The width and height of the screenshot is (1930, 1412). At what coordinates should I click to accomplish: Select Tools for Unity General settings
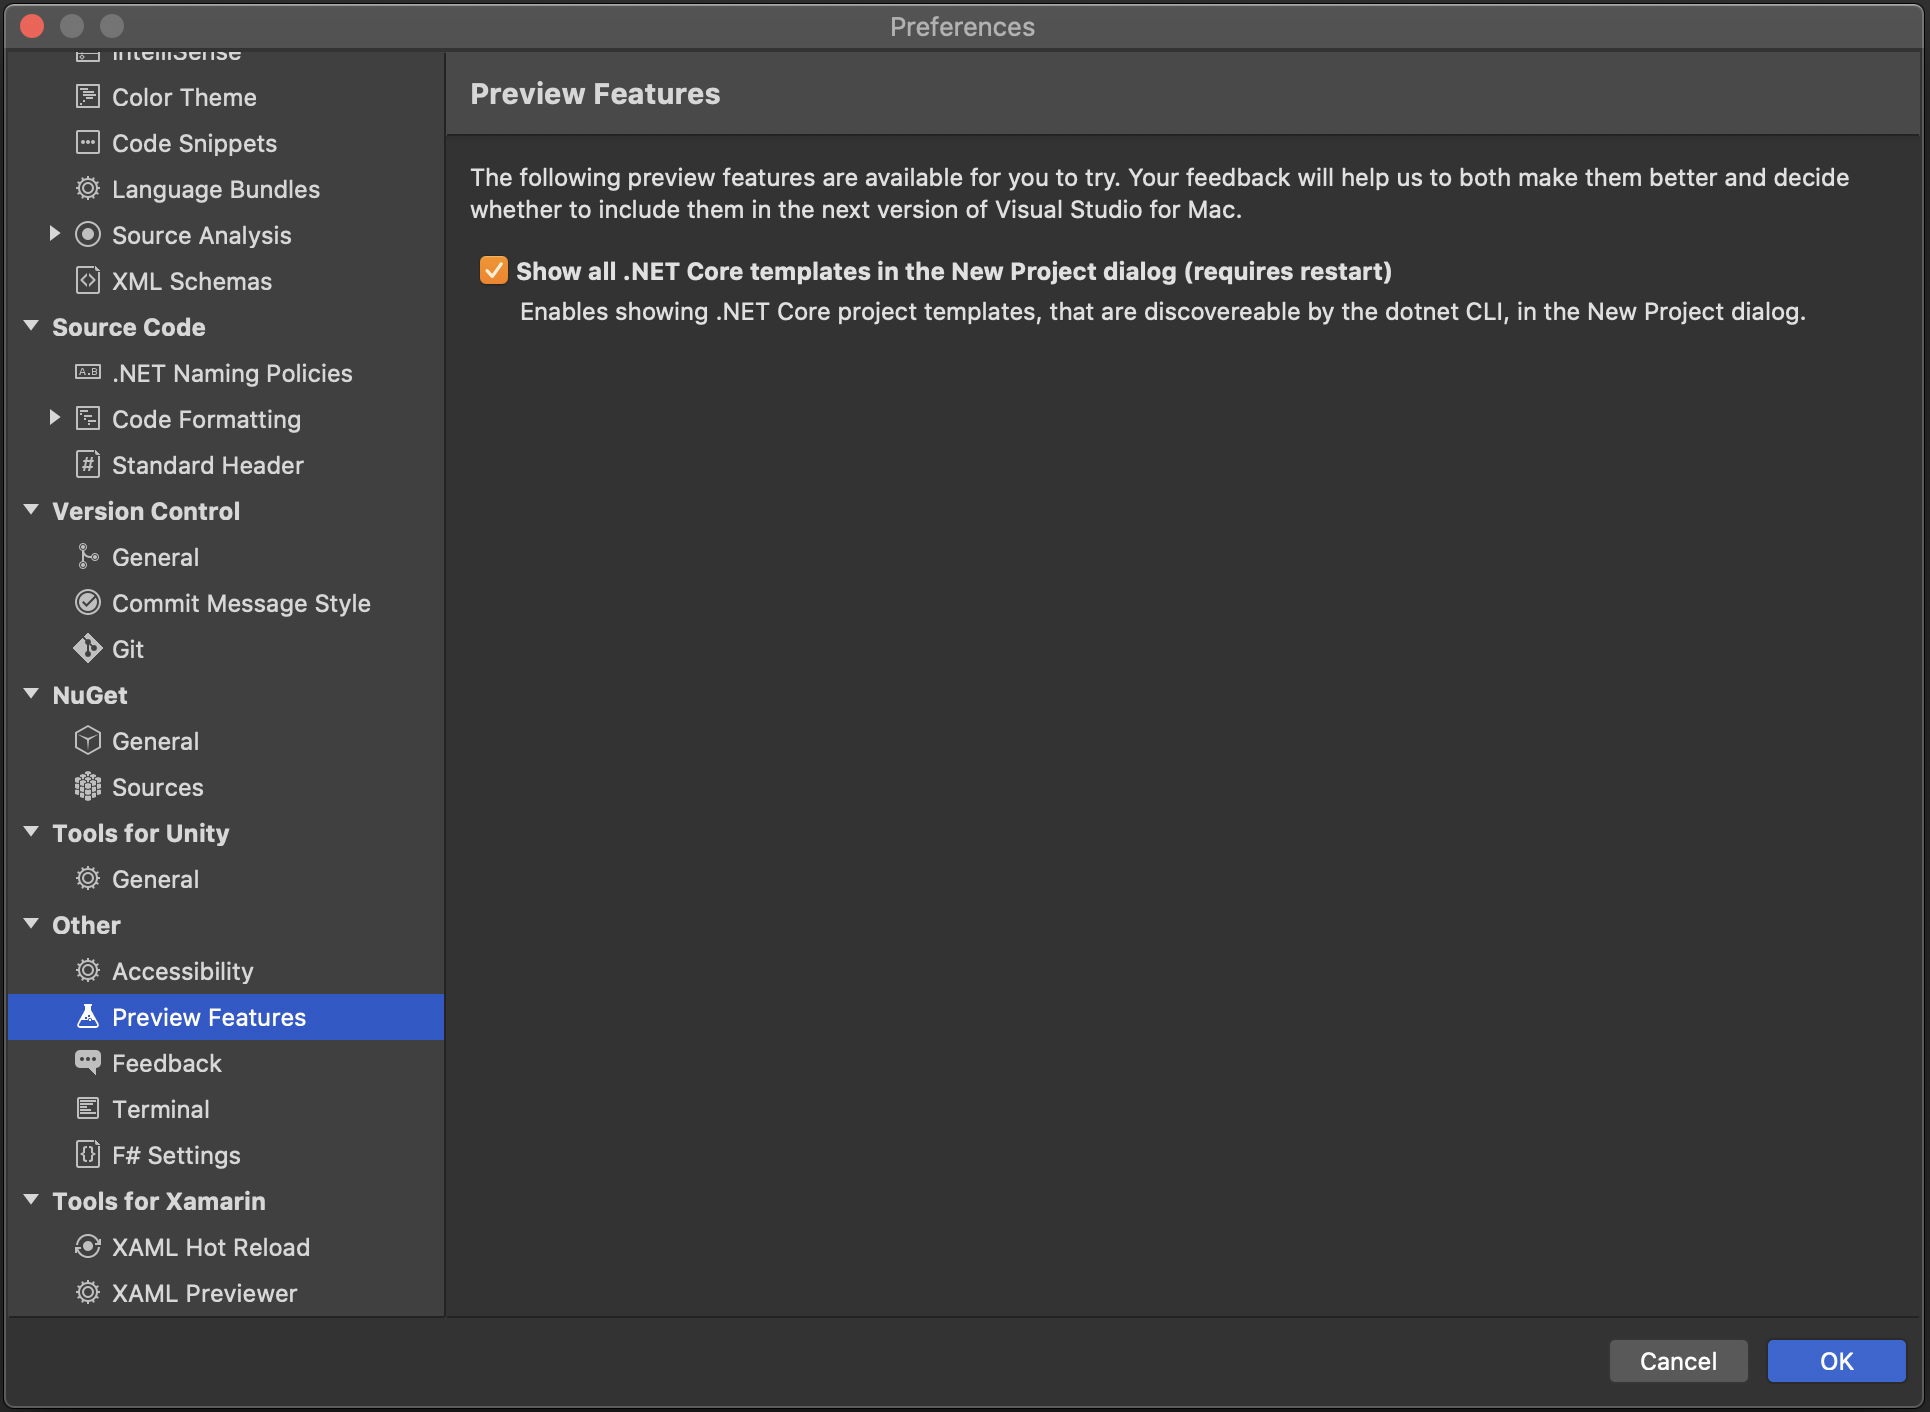[156, 878]
